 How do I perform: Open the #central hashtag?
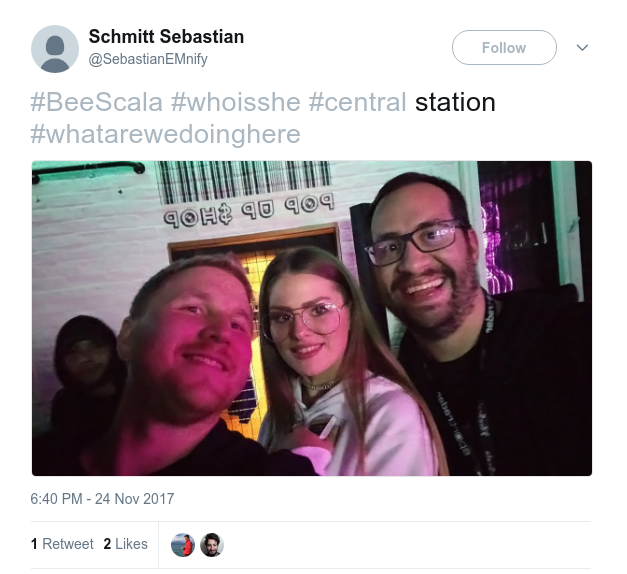tap(357, 102)
